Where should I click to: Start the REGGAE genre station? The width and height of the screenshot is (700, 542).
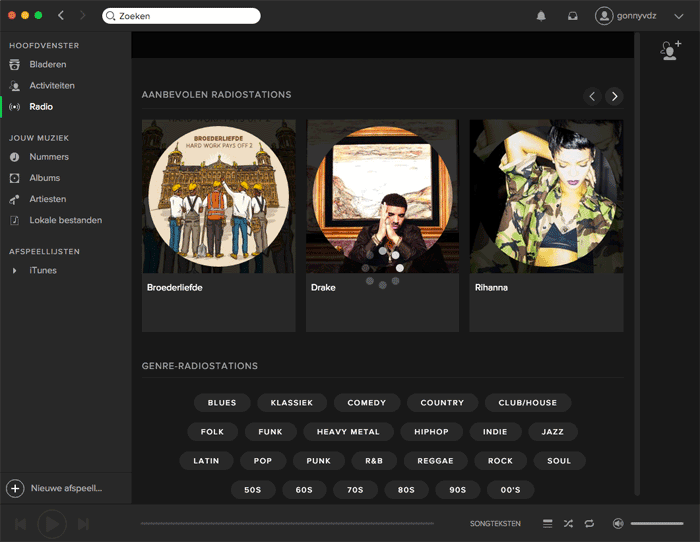click(x=435, y=461)
